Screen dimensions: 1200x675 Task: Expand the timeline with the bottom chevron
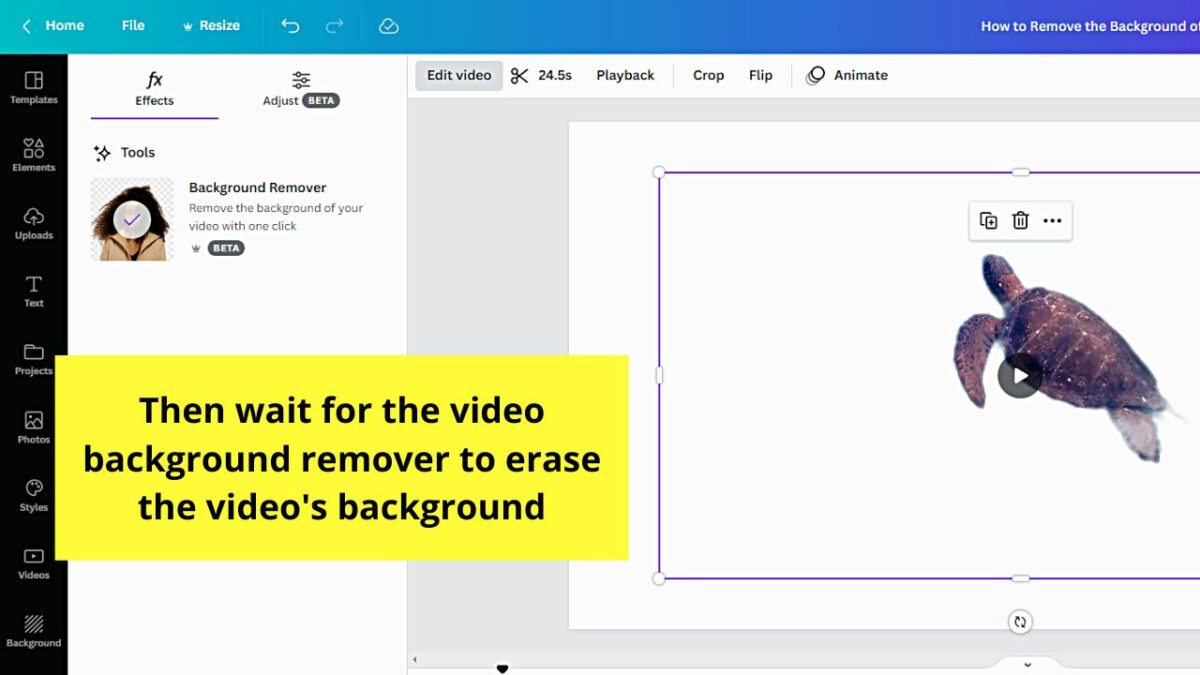coord(1027,663)
